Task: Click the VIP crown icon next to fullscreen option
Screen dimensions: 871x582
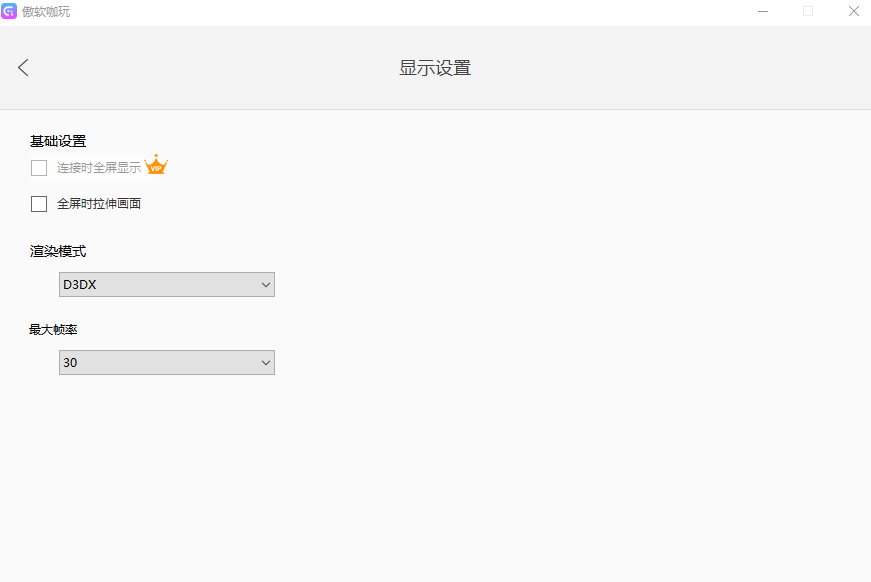Action: (x=156, y=163)
